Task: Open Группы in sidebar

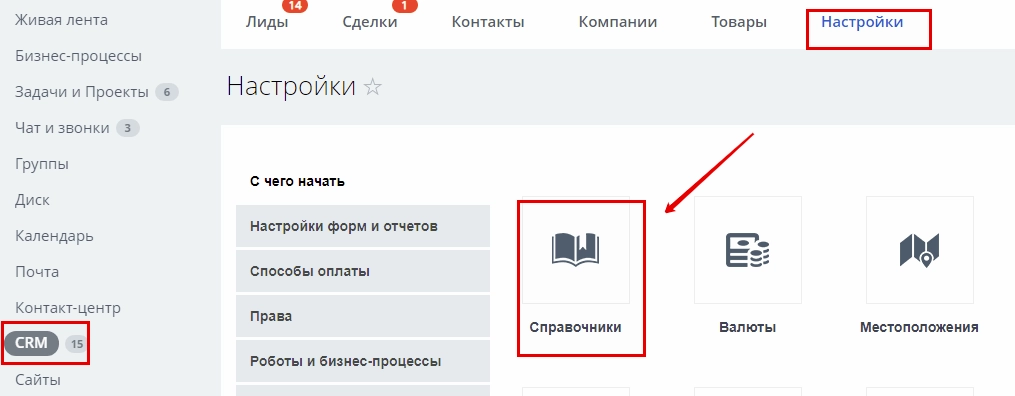Action: (41, 164)
